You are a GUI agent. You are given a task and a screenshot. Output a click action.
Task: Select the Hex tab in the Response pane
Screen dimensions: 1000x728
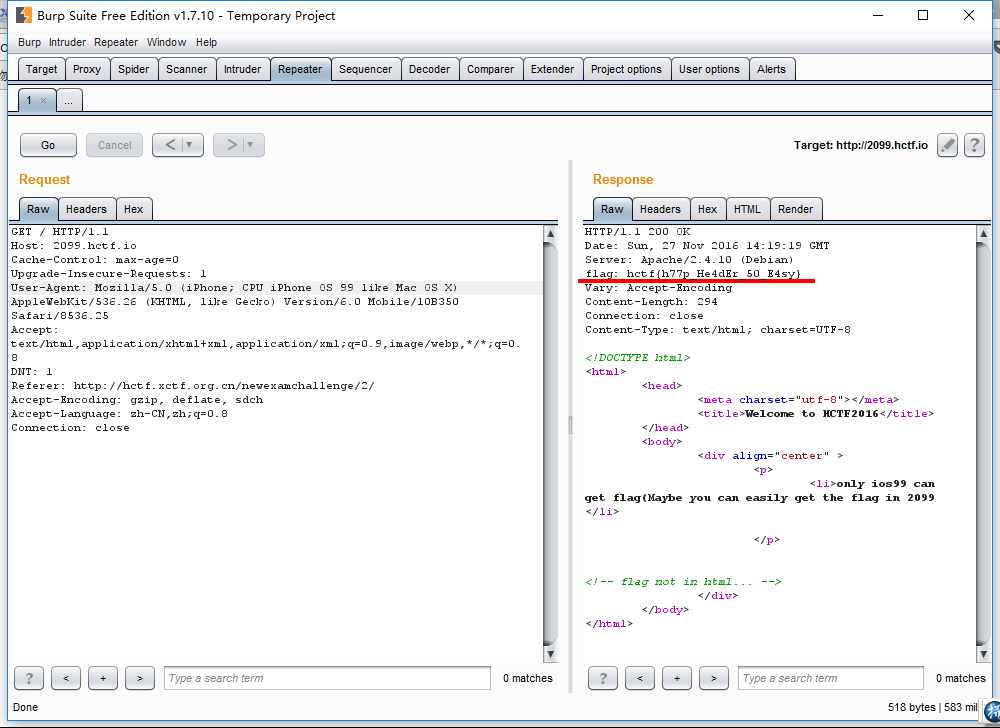coord(707,209)
